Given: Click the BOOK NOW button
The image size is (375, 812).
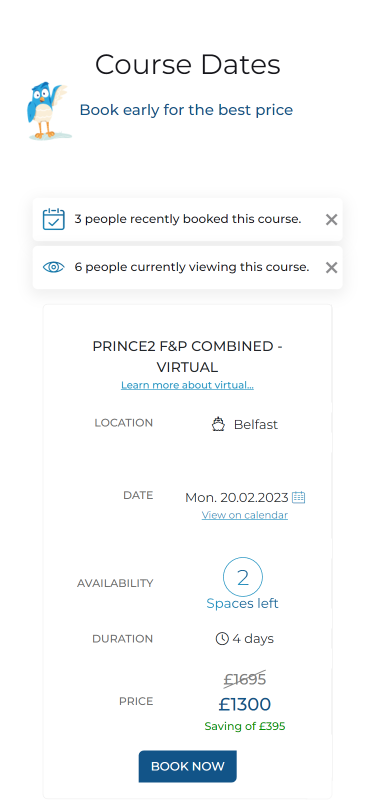Looking at the screenshot, I should tap(188, 766).
